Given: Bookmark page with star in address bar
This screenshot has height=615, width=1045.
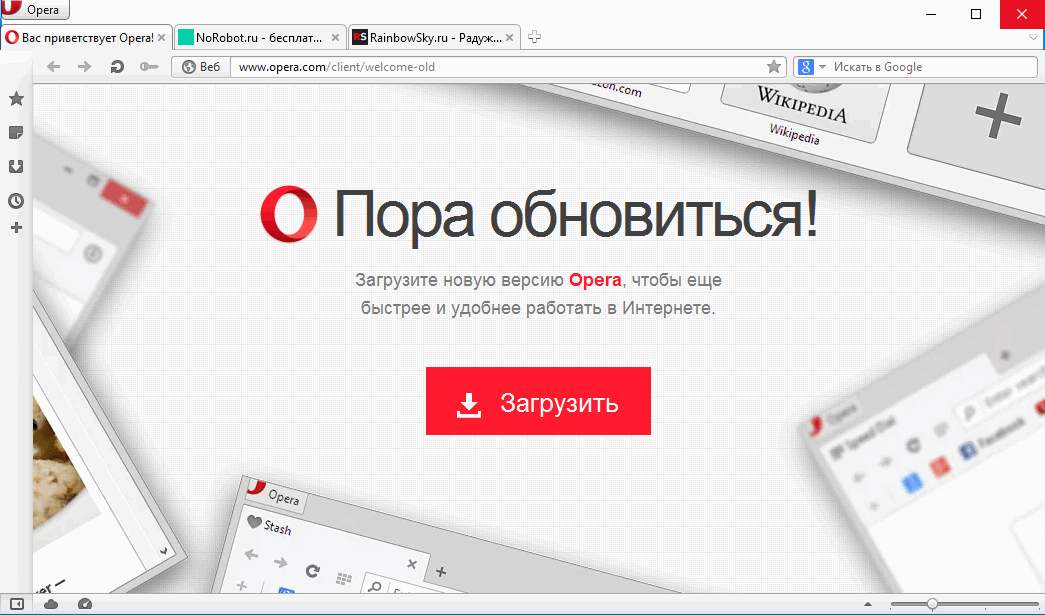Looking at the screenshot, I should 774,67.
